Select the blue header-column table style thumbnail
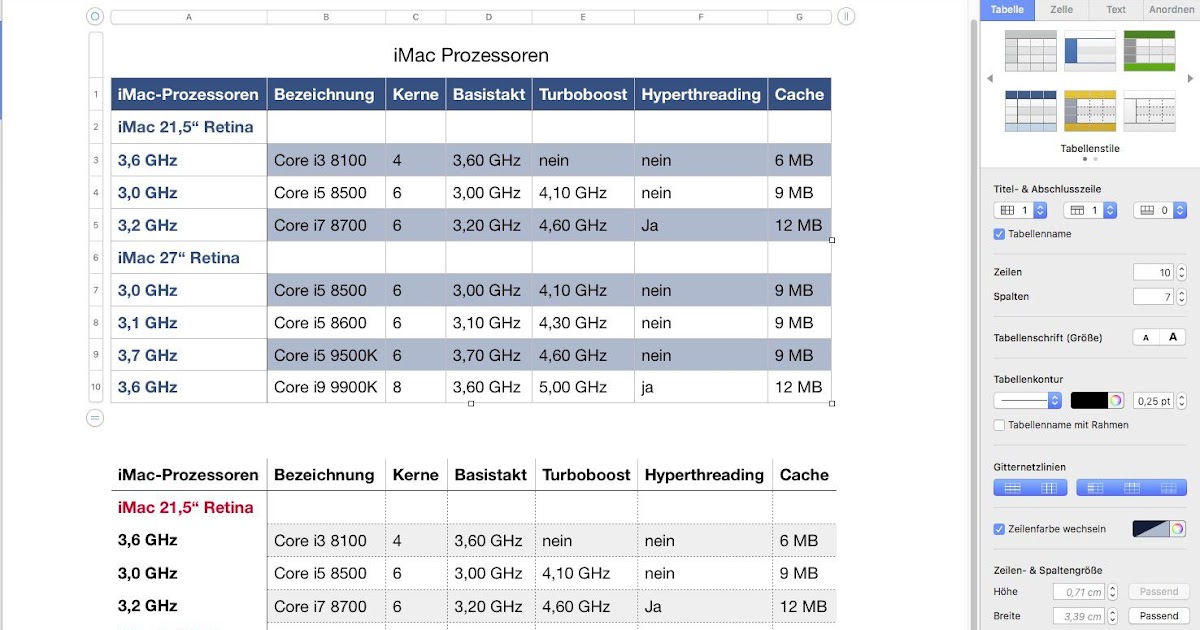The width and height of the screenshot is (1200, 630). 1090,50
